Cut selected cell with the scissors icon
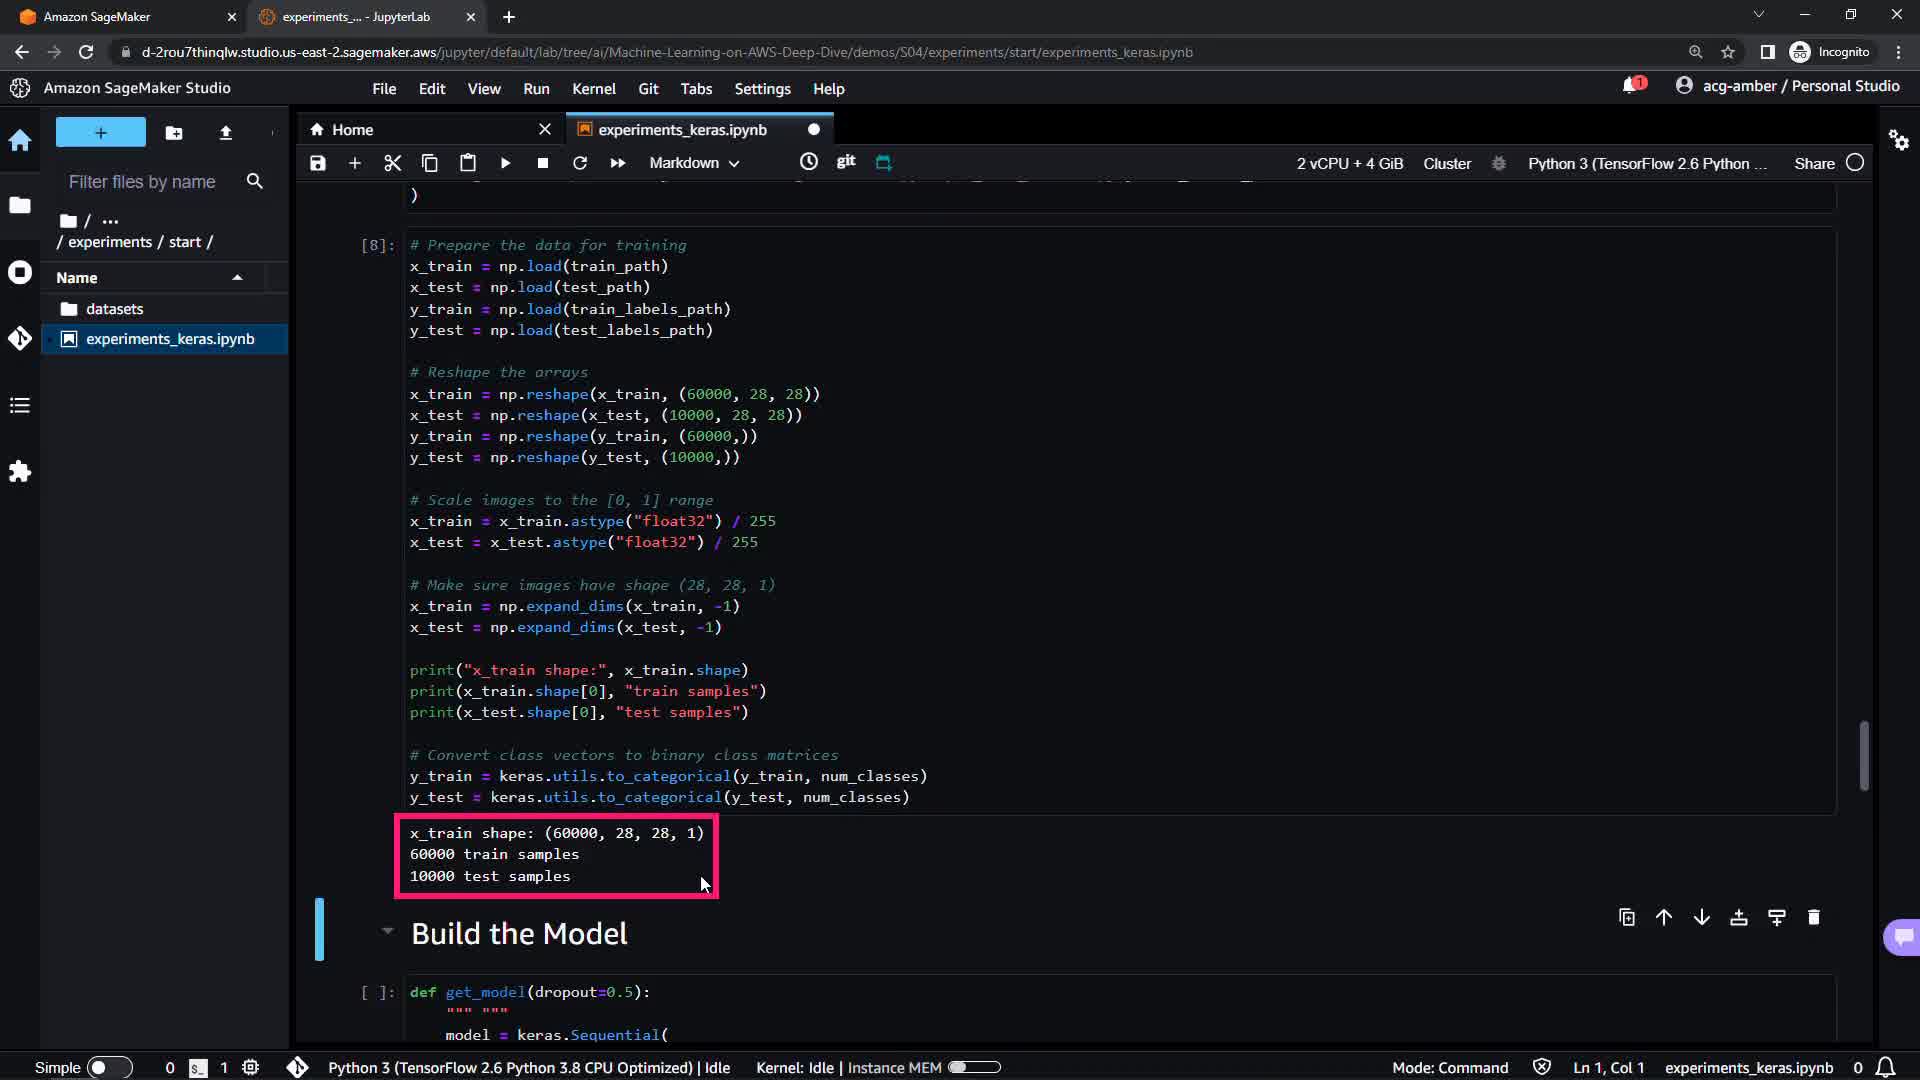 tap(392, 163)
